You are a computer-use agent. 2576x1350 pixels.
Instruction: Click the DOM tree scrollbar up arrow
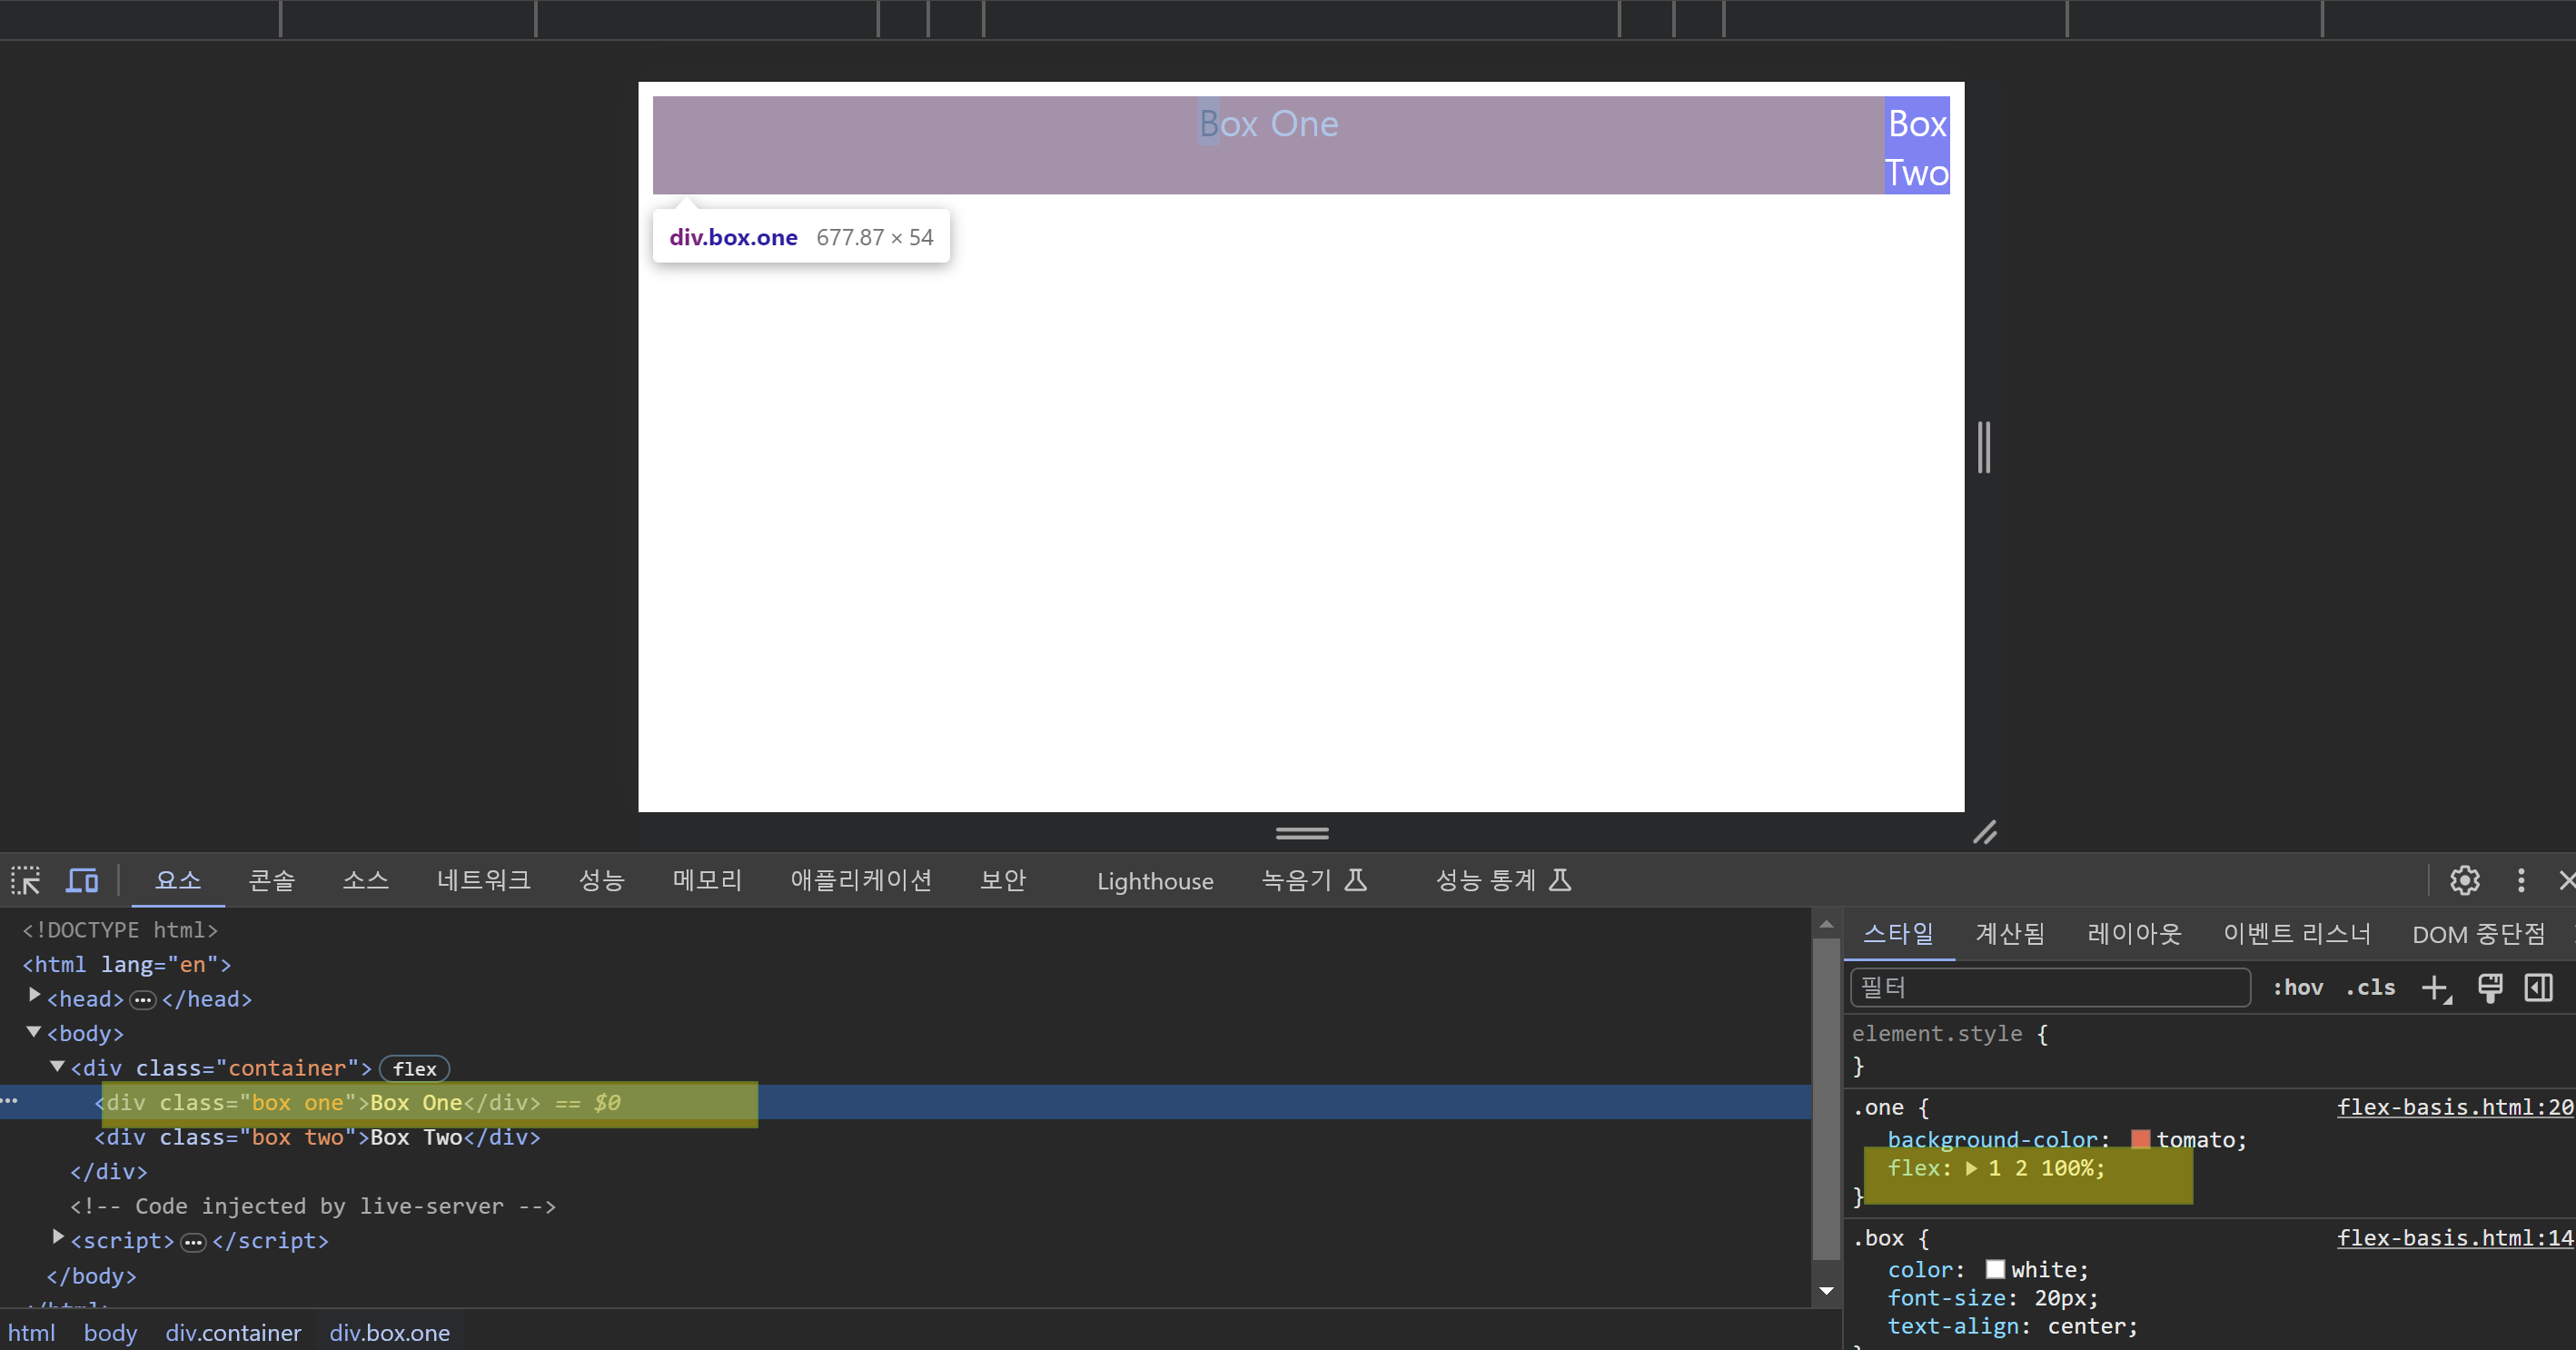(x=1826, y=925)
